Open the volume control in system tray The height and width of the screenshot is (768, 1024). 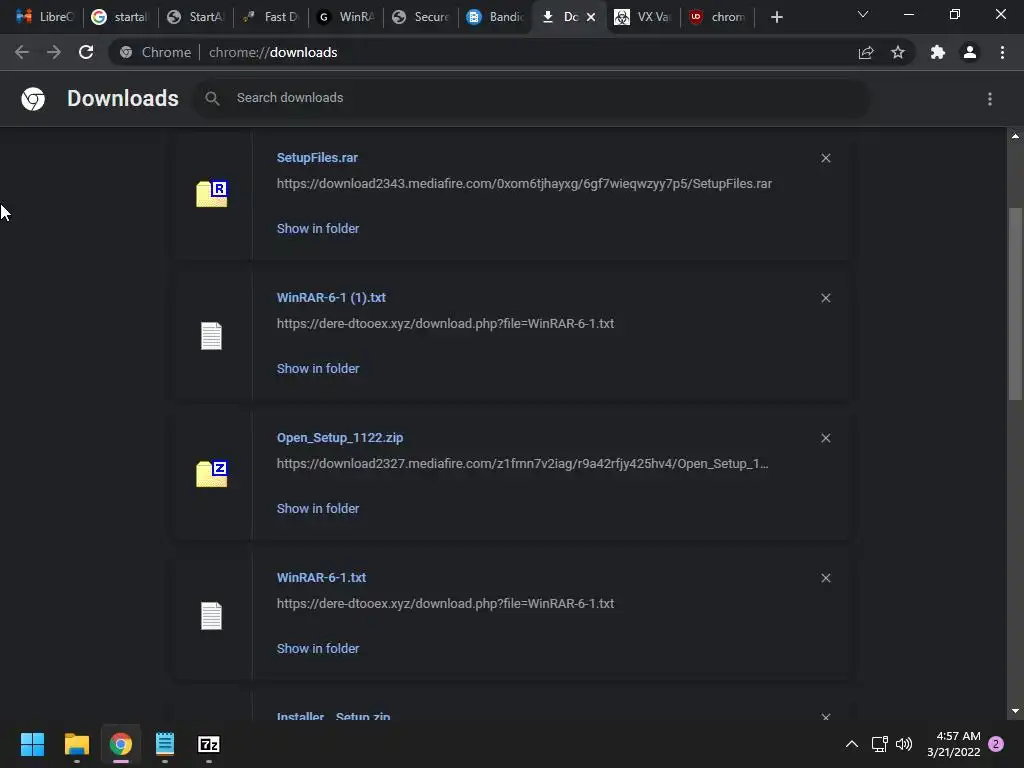[x=904, y=744]
